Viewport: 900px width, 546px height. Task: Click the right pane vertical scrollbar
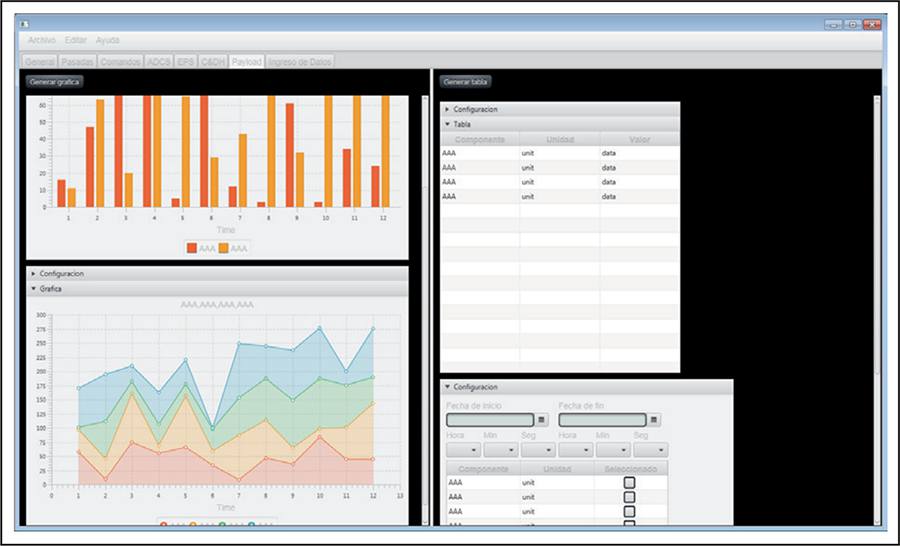(x=877, y=310)
